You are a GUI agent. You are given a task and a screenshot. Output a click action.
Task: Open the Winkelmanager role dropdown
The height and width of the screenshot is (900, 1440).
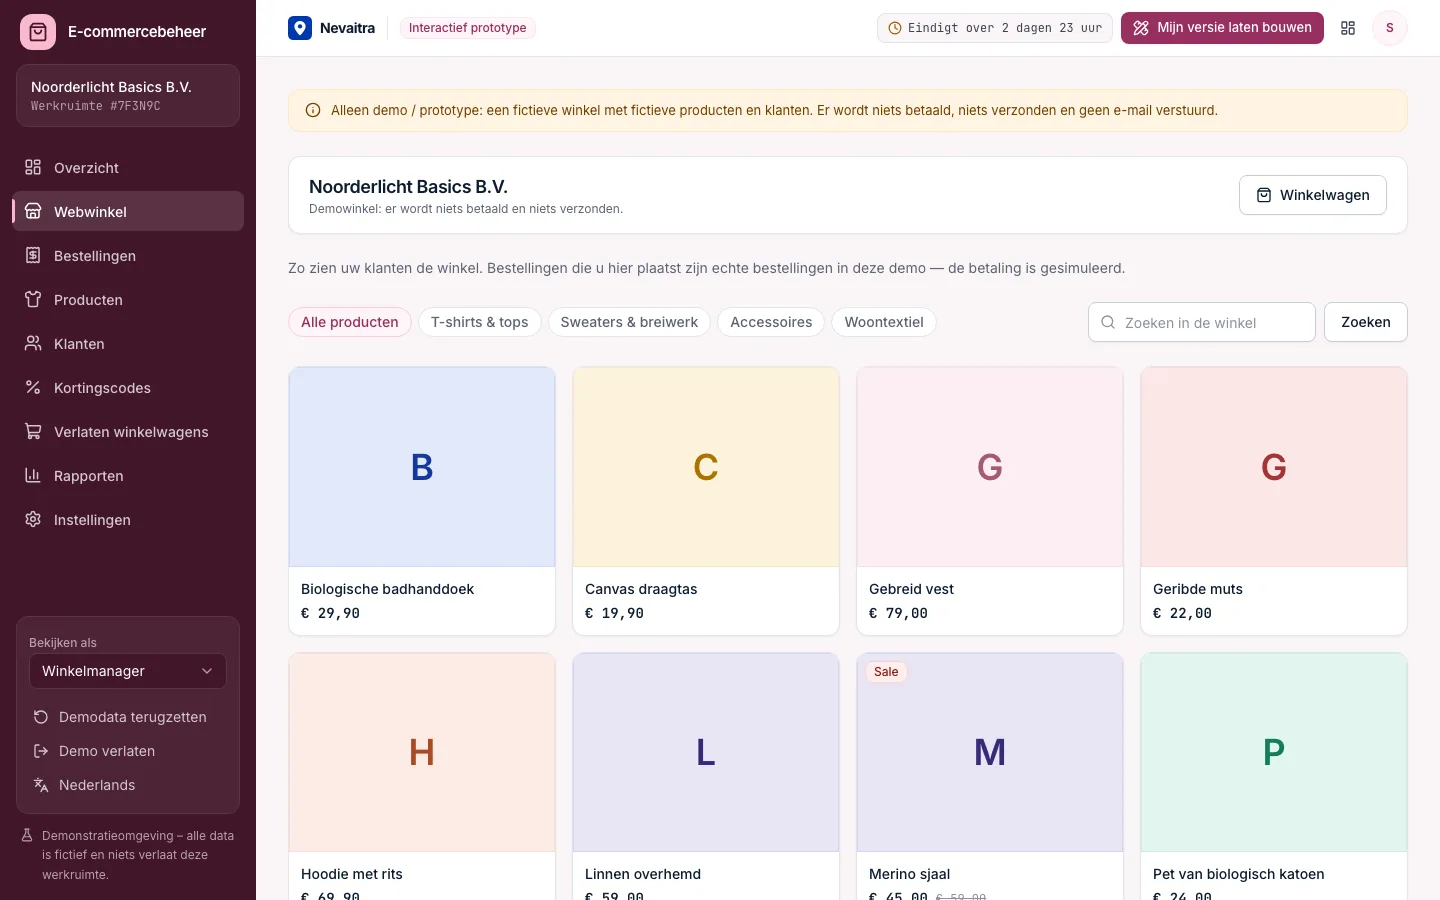(x=128, y=671)
